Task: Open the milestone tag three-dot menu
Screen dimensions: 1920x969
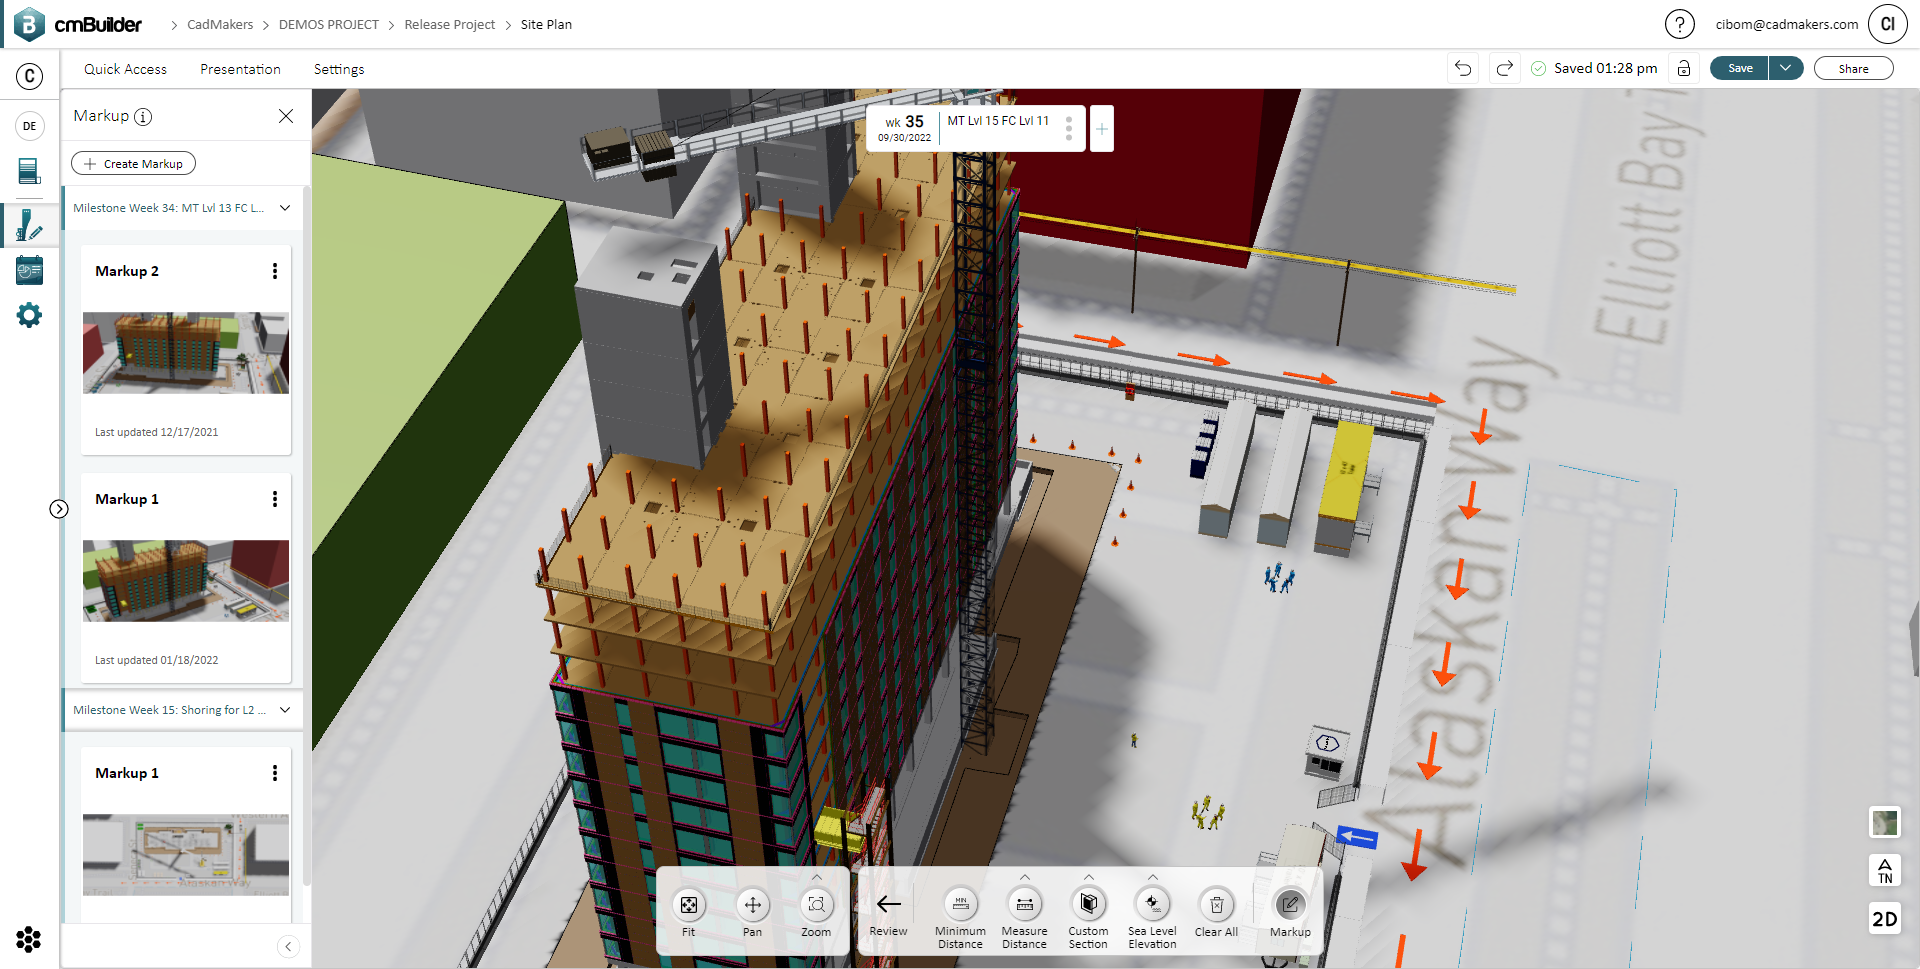Action: (1069, 128)
